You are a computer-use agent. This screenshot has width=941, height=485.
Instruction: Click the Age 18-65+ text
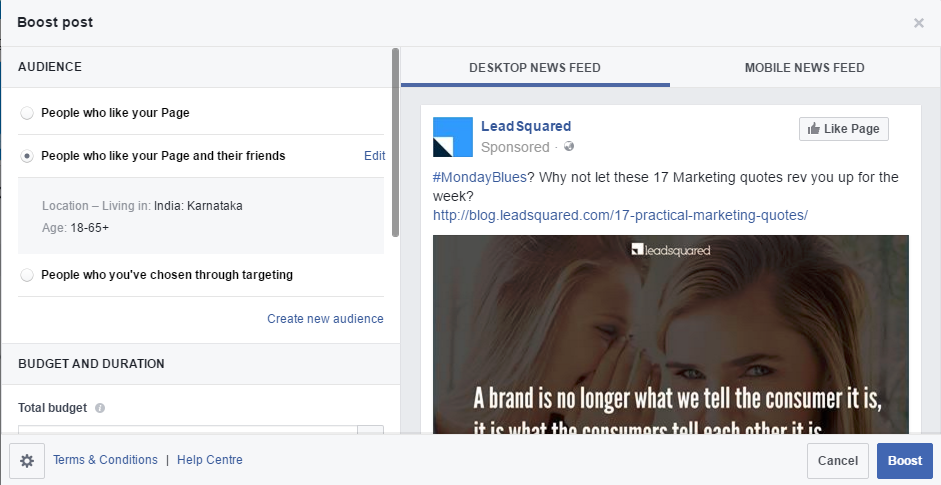pos(76,228)
